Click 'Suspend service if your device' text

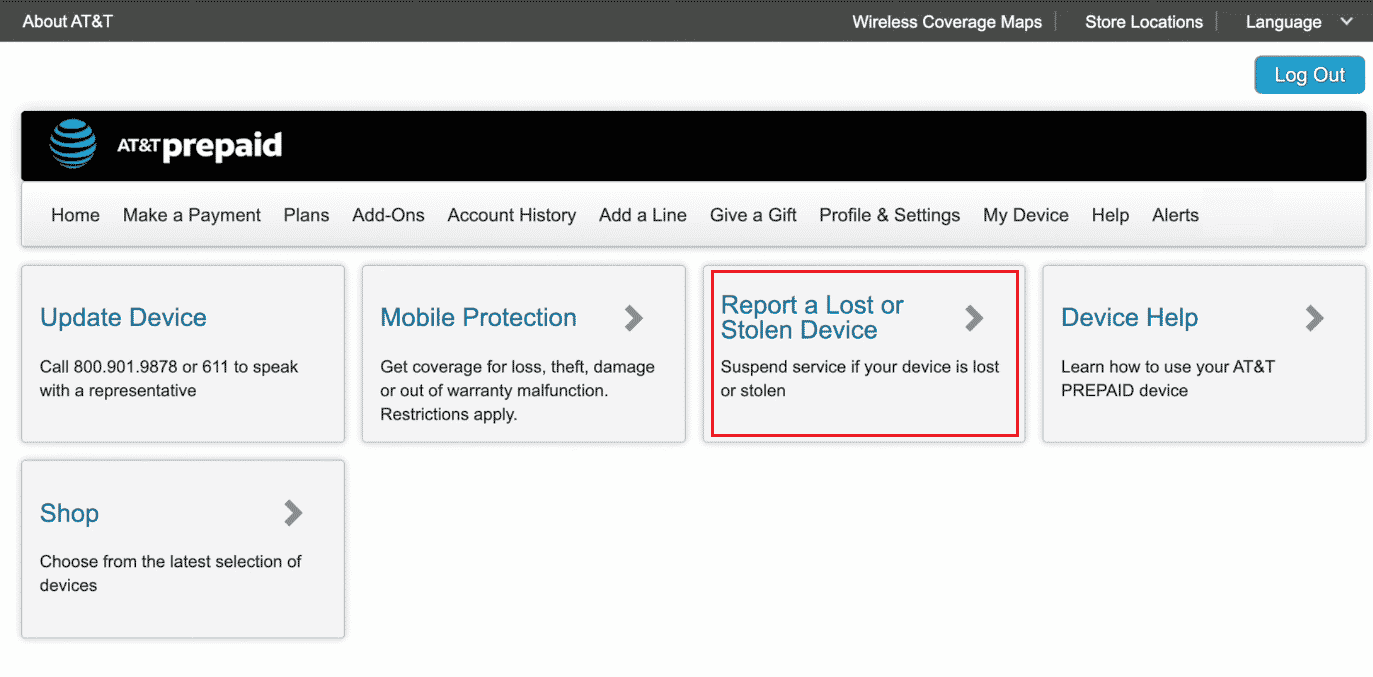tap(860, 379)
